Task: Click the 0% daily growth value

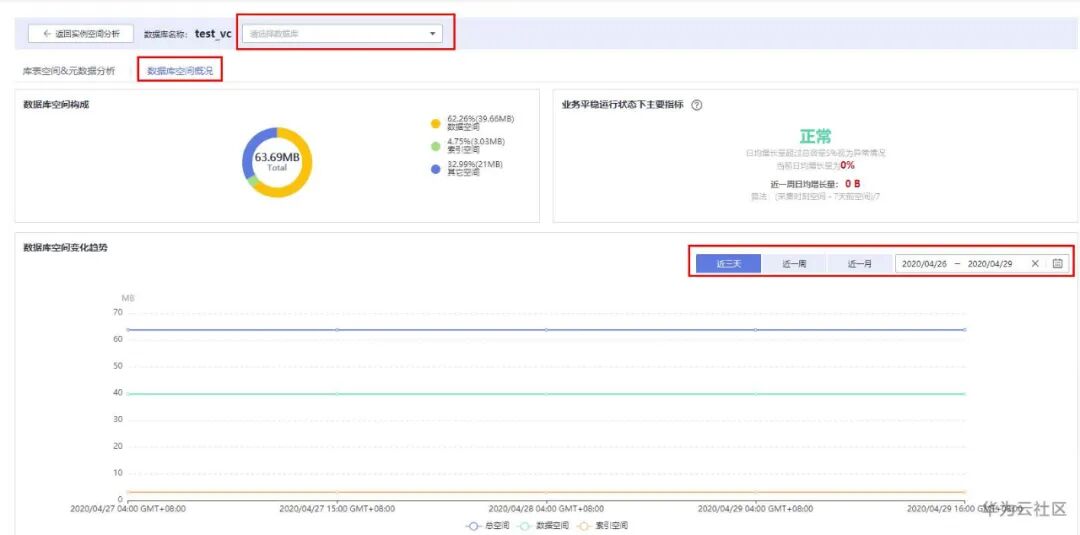Action: pyautogui.click(x=847, y=166)
